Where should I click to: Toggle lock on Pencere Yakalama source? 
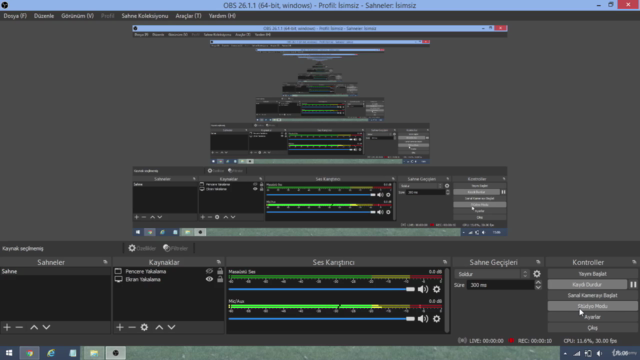click(220, 271)
